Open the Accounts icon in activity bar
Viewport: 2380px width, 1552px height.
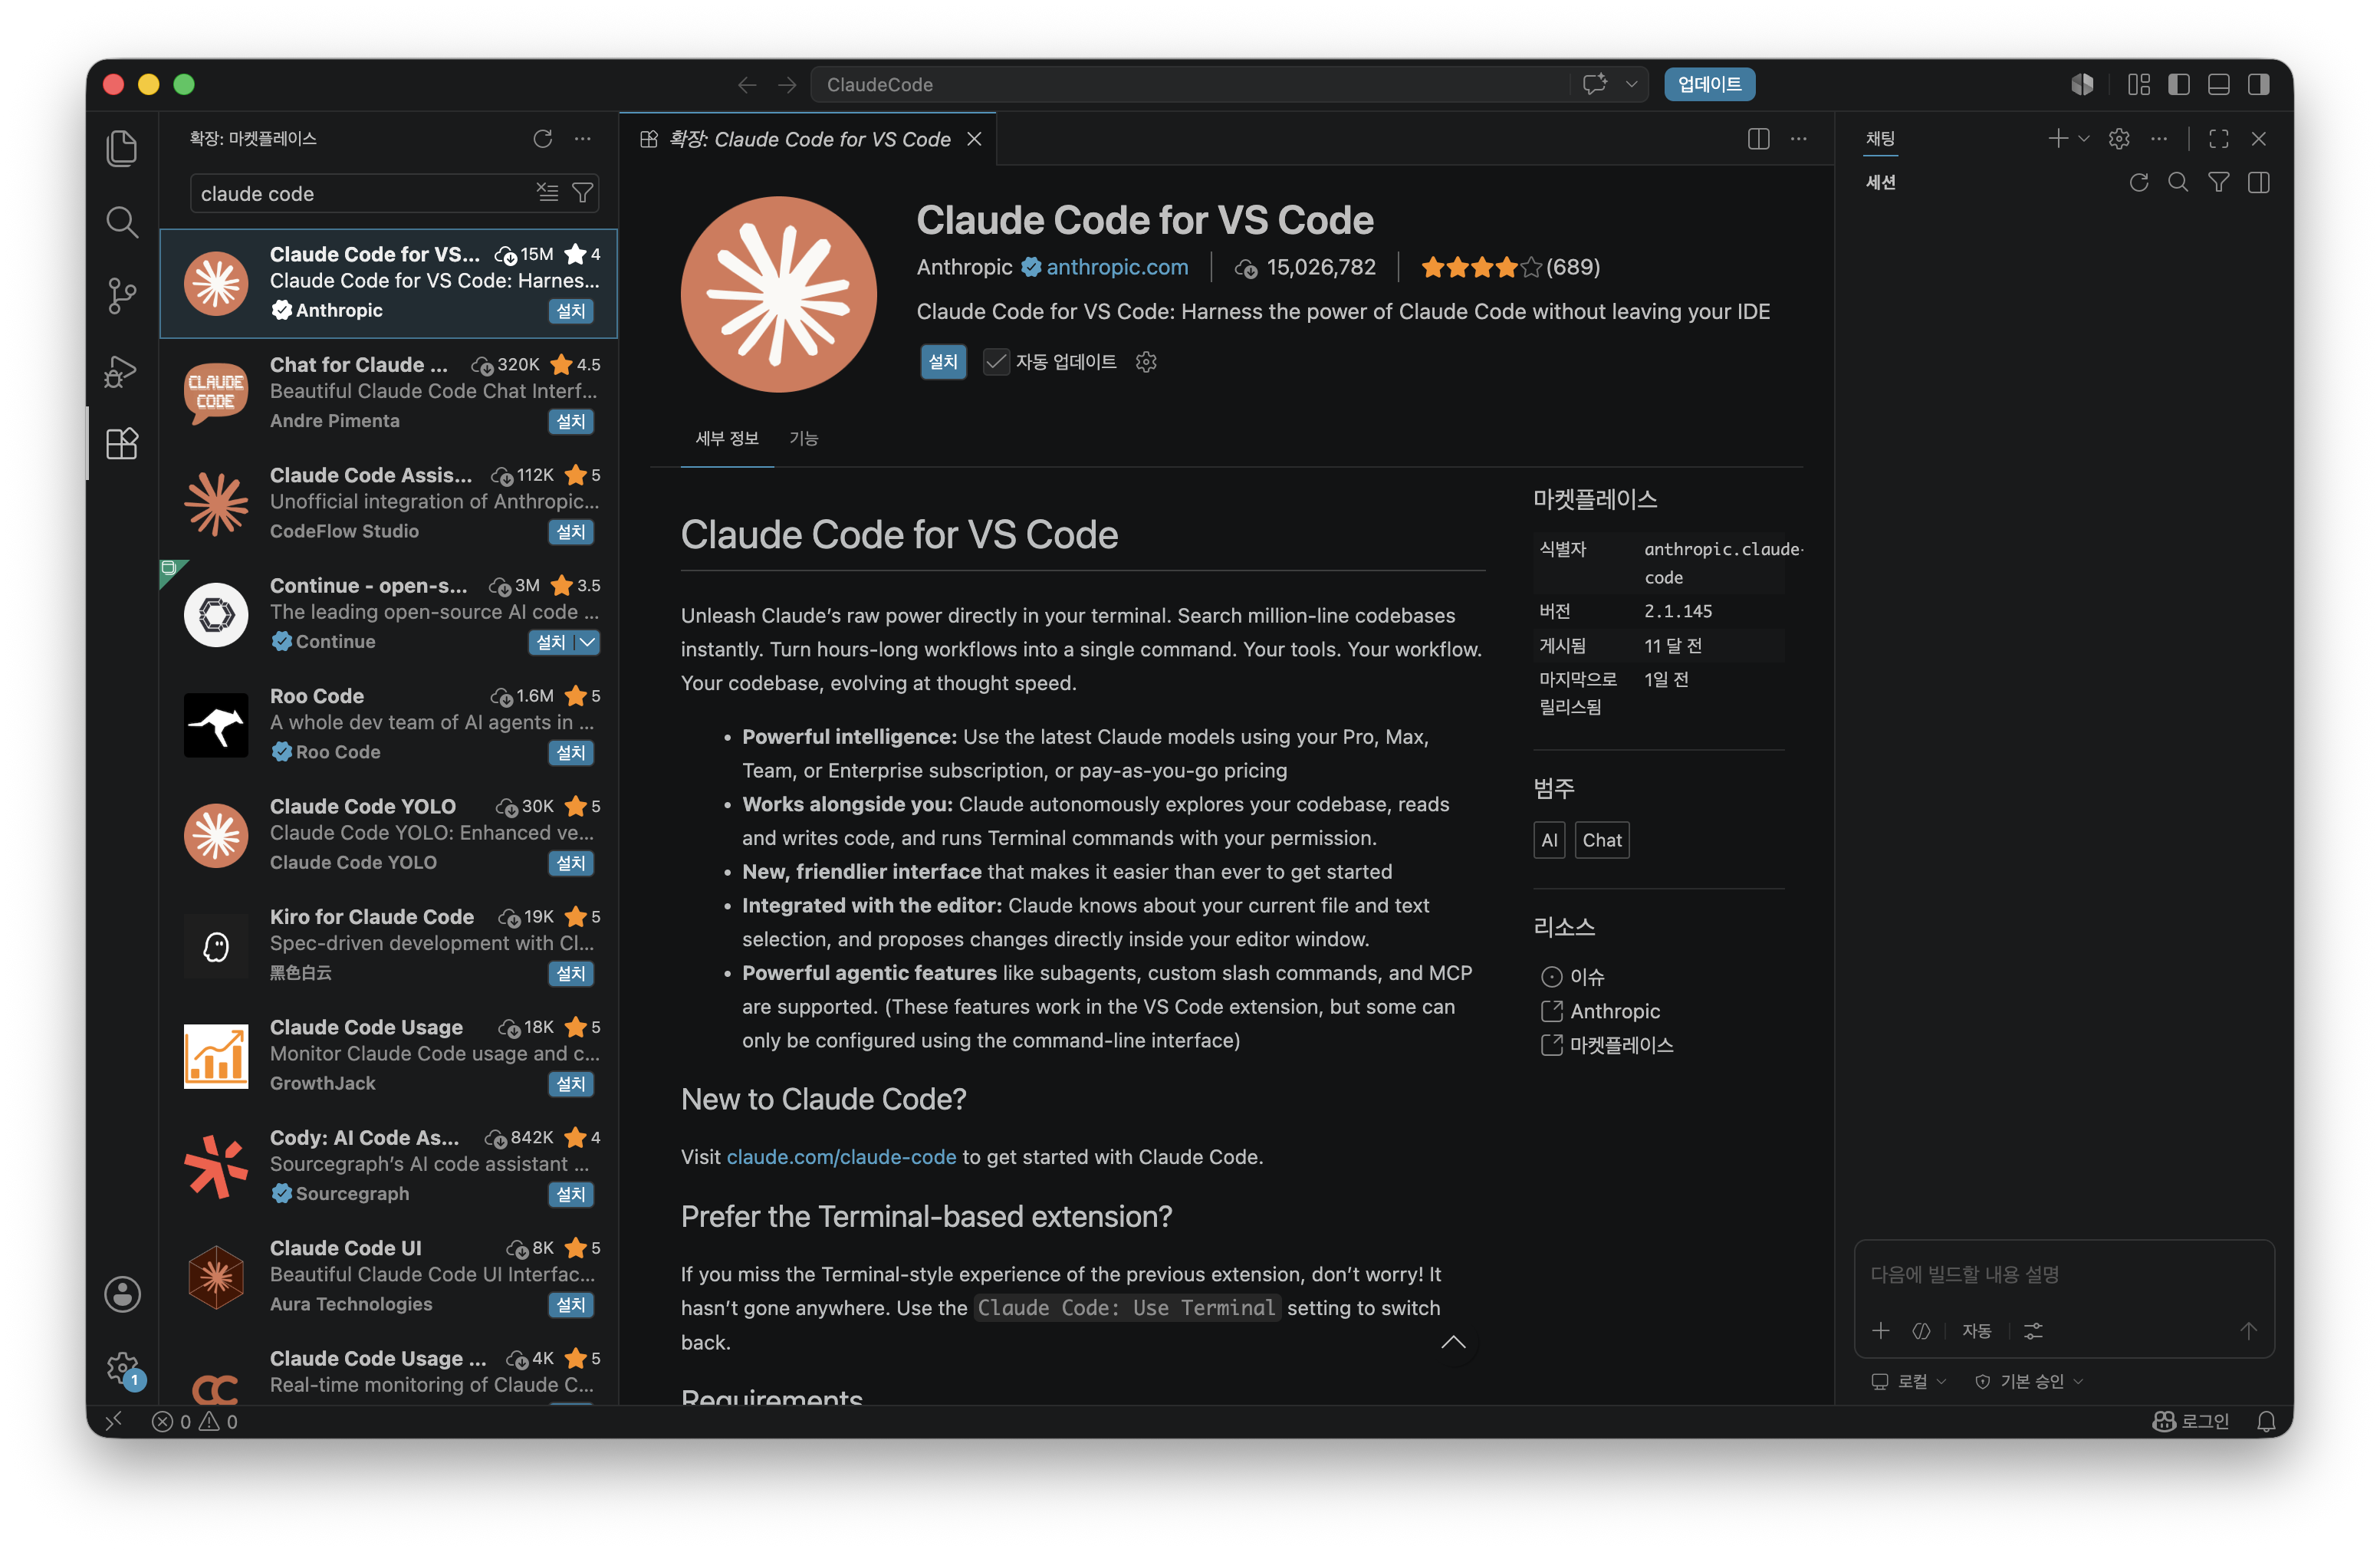(122, 1294)
